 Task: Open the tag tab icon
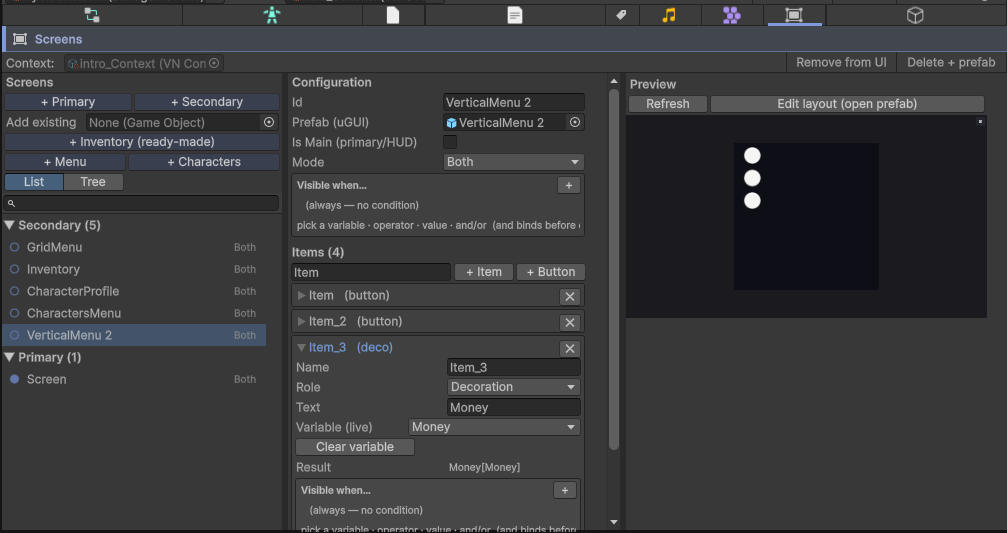click(x=621, y=15)
